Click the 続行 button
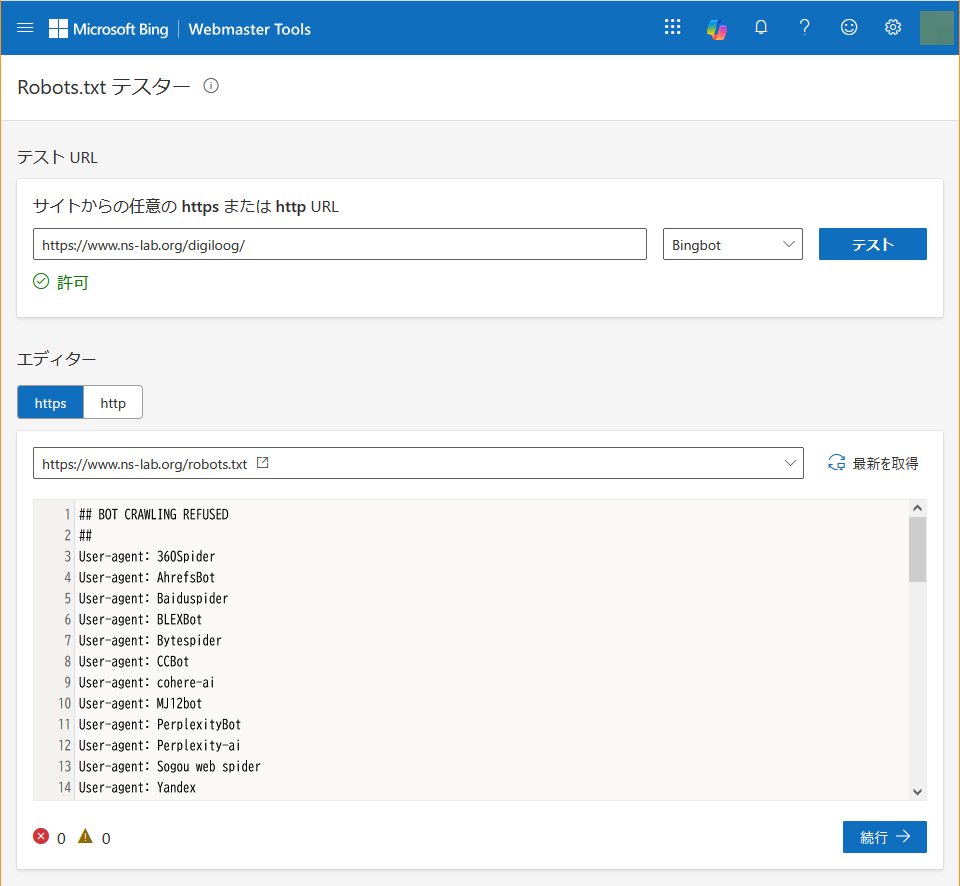This screenshot has width=960, height=886. tap(884, 837)
